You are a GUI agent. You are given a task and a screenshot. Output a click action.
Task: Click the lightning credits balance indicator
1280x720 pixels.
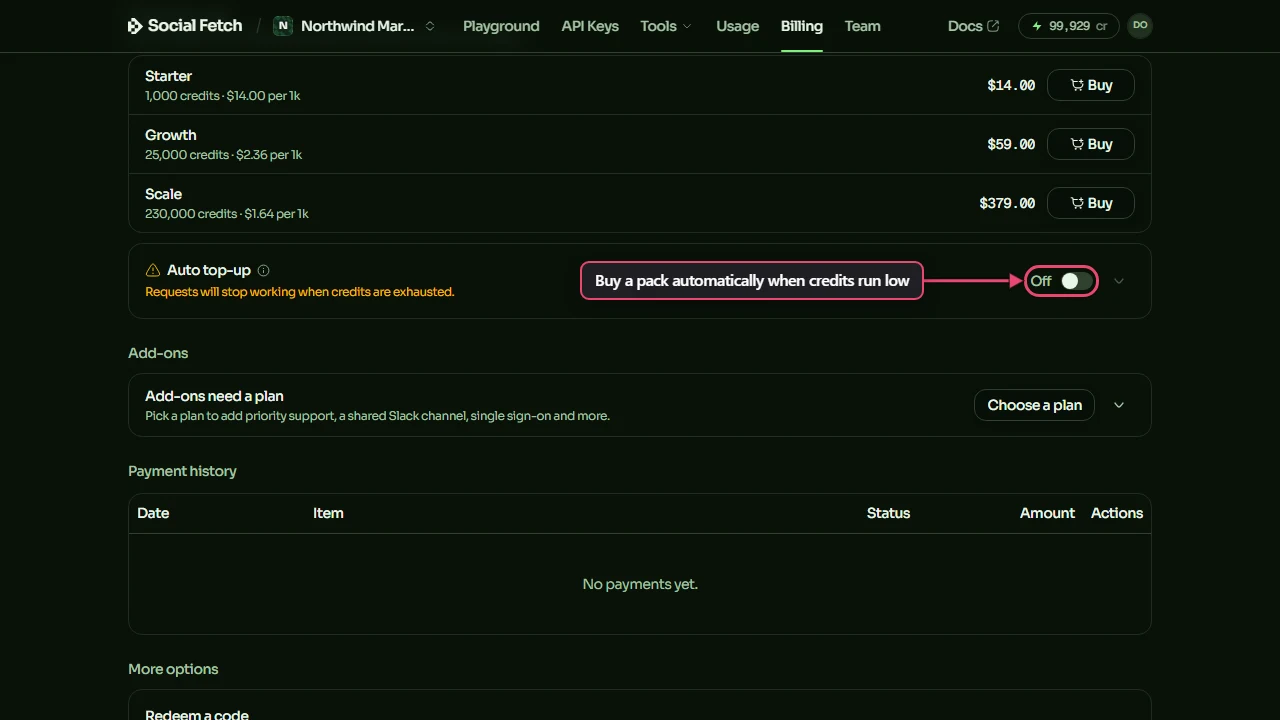pyautogui.click(x=1069, y=26)
